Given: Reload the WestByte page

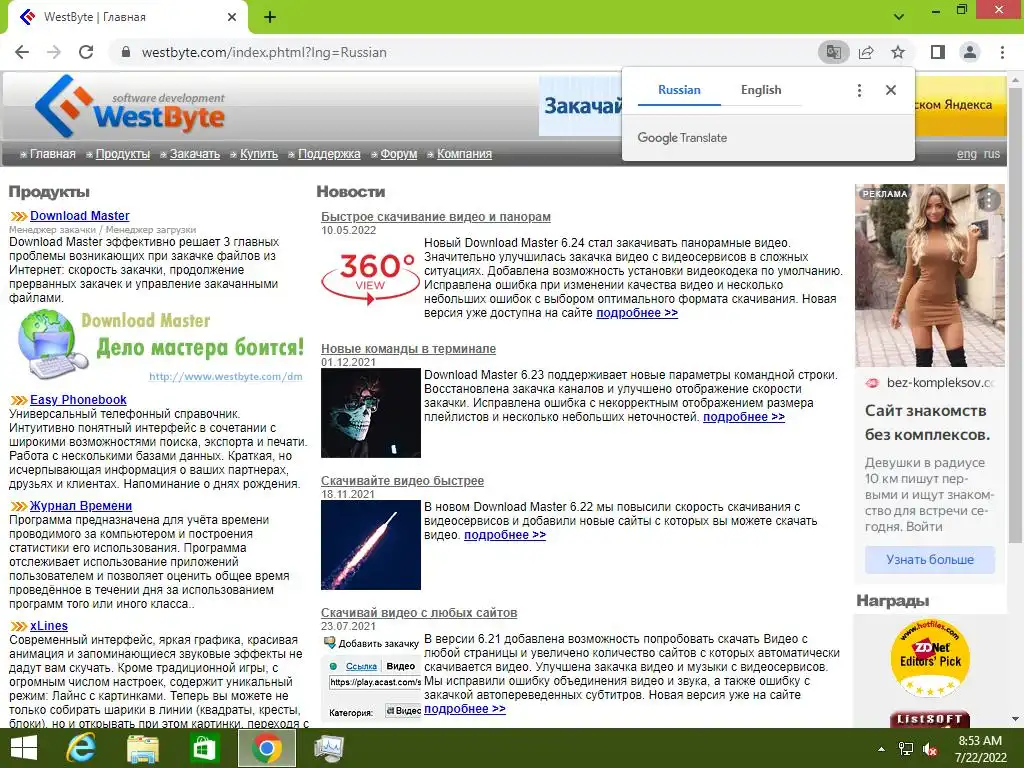Looking at the screenshot, I should 86,52.
